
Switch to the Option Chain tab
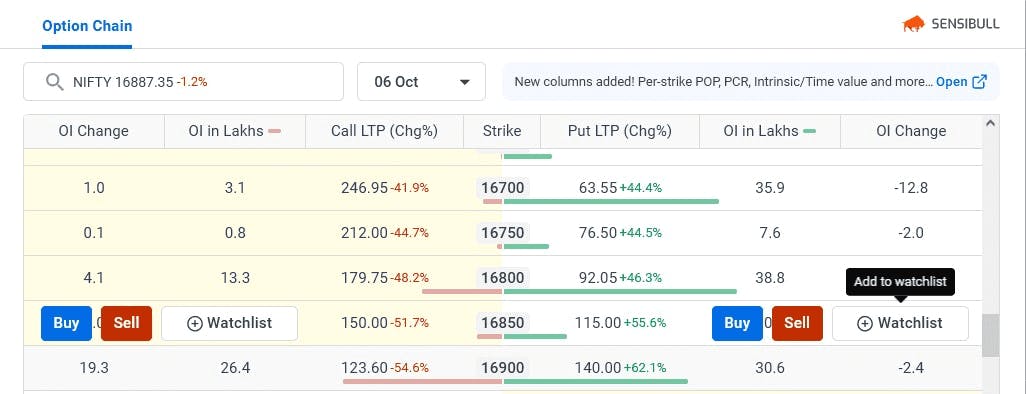click(x=87, y=26)
